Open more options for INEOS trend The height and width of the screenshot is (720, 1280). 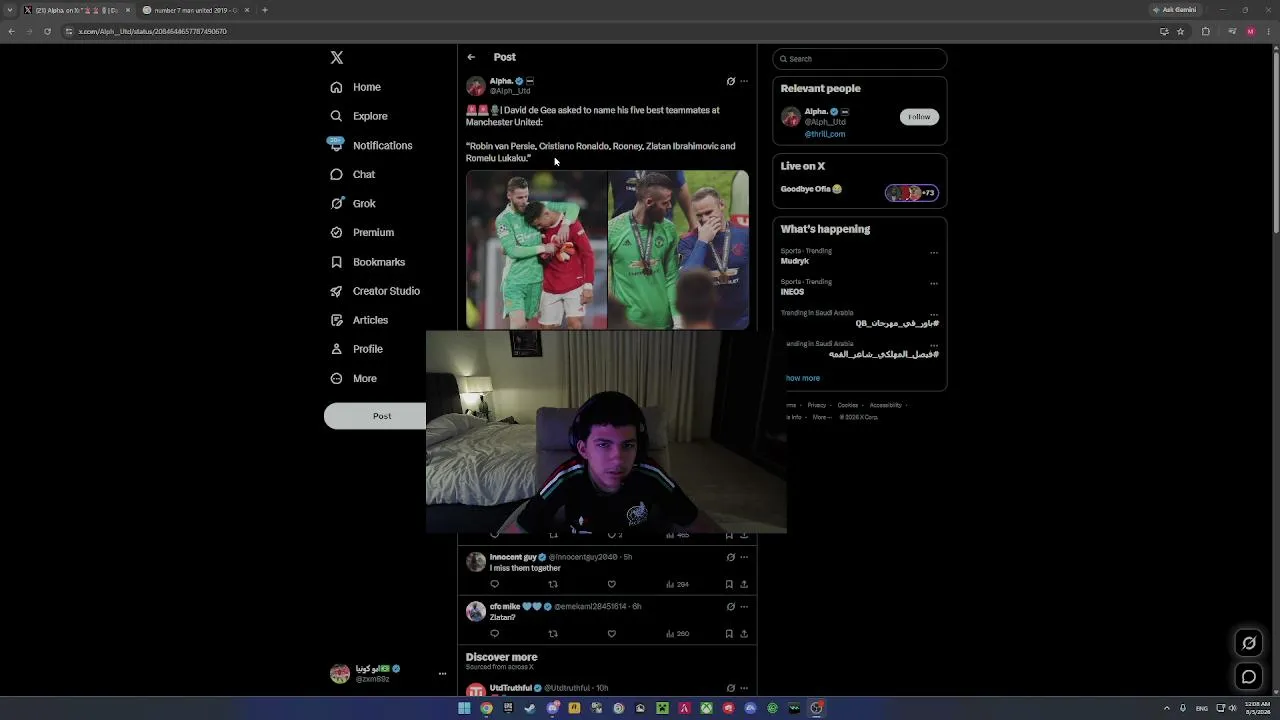[x=934, y=283]
